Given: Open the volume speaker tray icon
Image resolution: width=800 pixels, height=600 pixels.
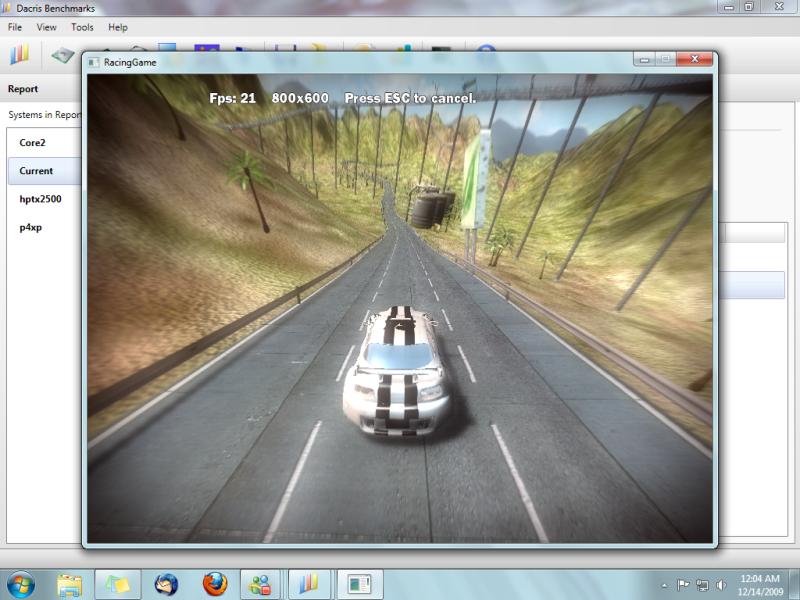Looking at the screenshot, I should click(x=721, y=585).
